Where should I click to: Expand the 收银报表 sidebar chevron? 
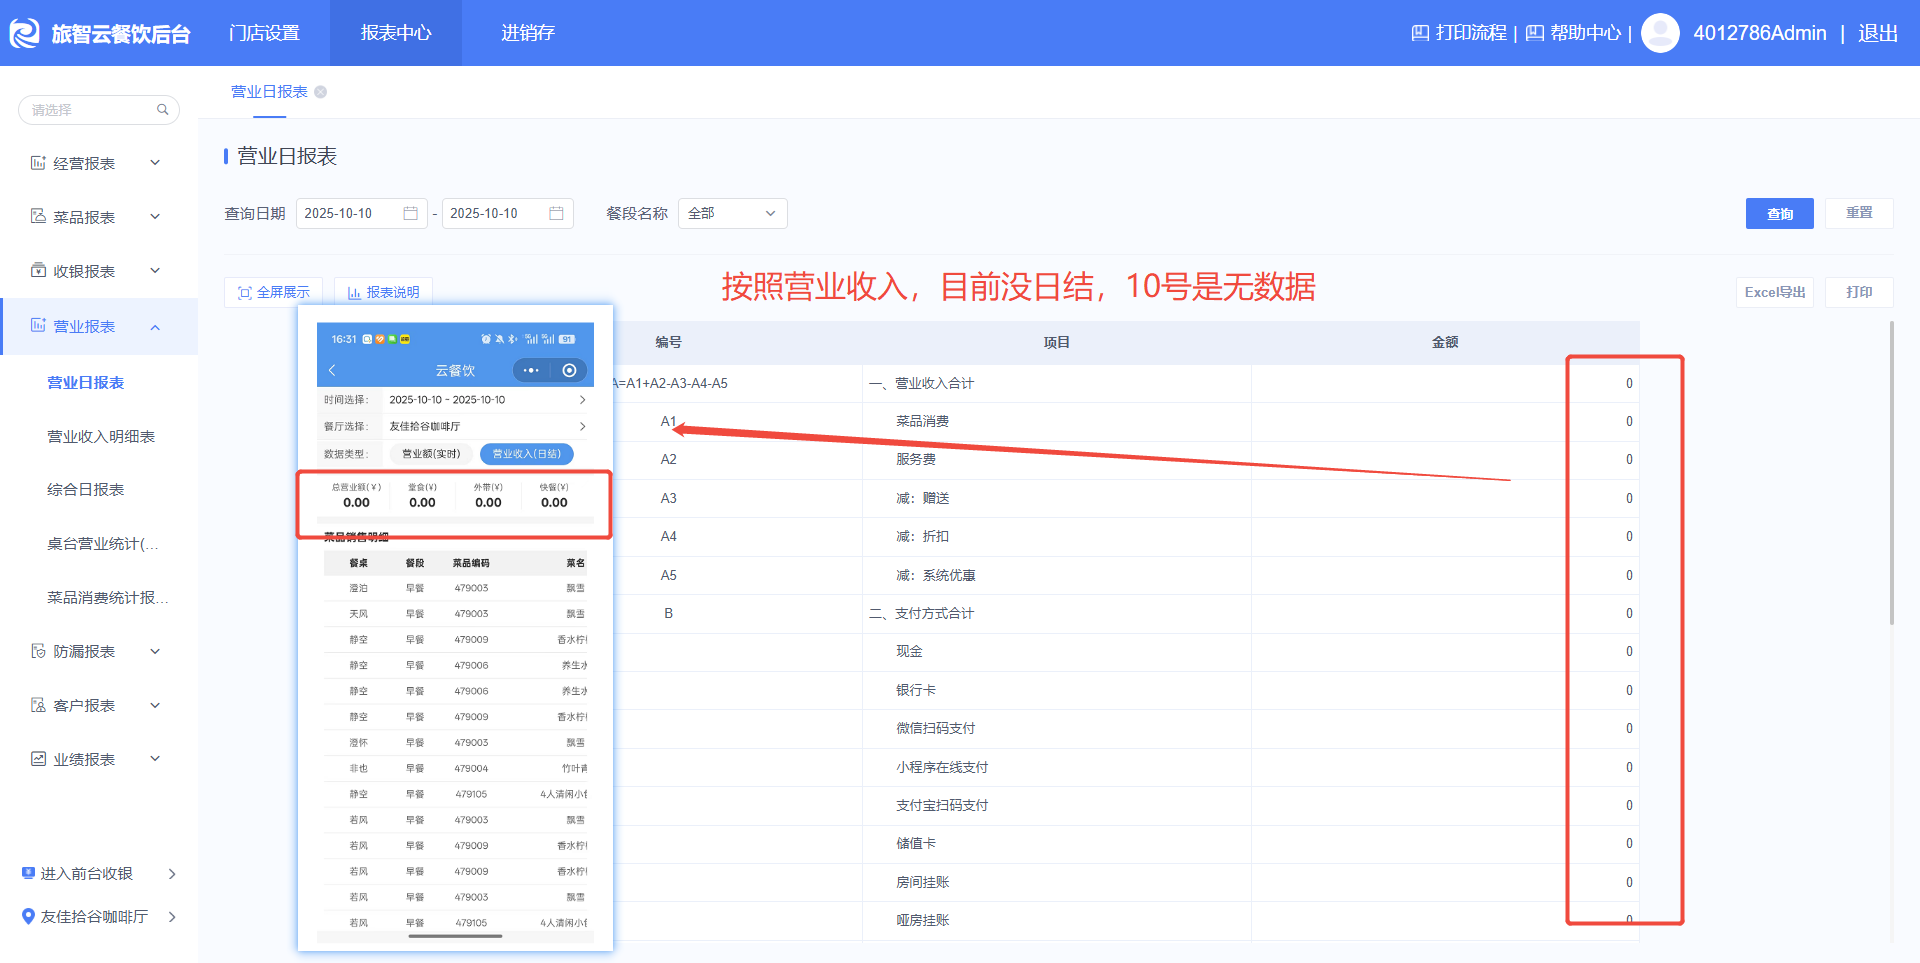click(x=155, y=271)
